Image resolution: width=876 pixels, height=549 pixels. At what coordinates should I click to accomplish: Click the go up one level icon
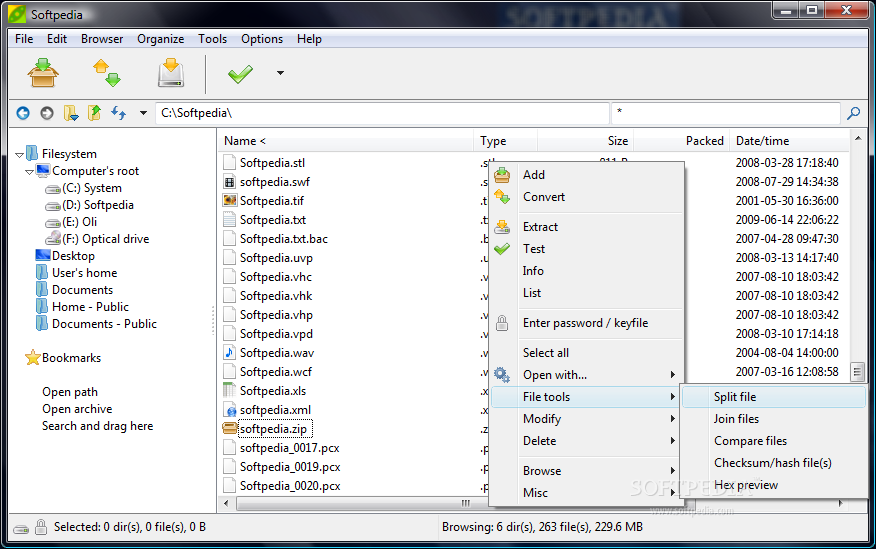[94, 113]
